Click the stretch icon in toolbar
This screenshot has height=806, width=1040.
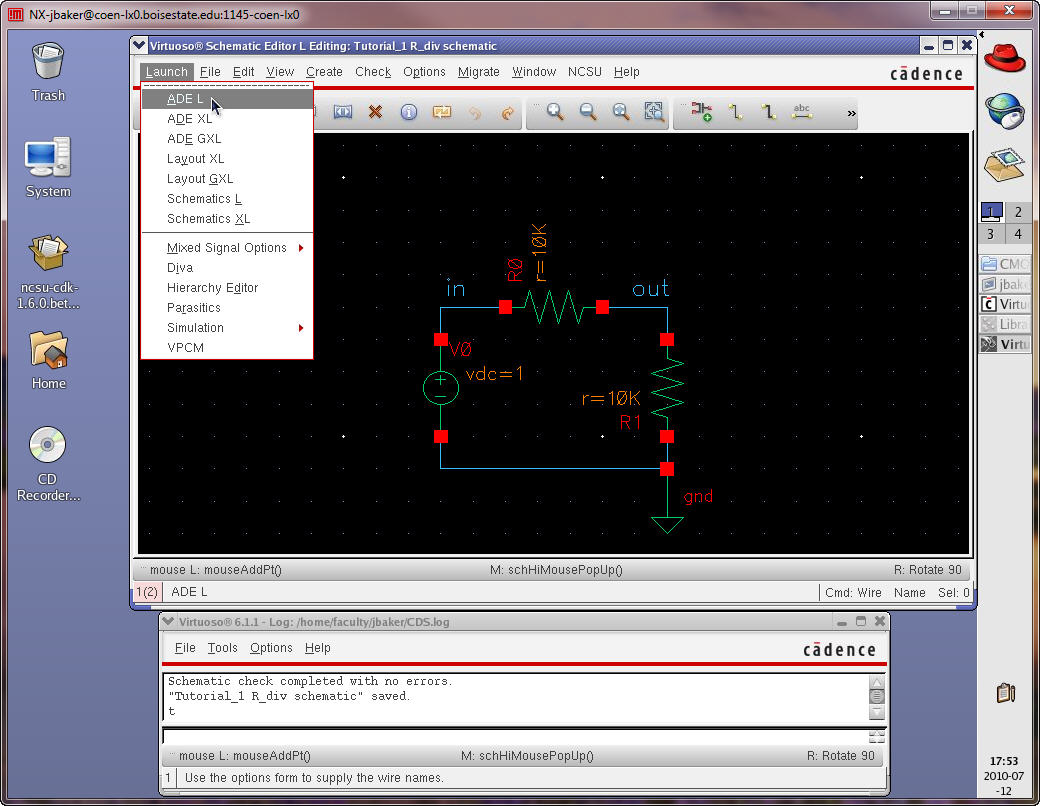[342, 113]
